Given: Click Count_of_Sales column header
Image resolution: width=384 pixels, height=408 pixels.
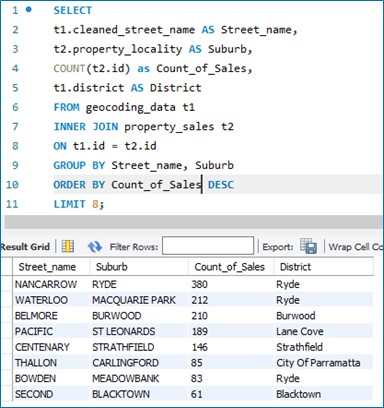Looking at the screenshot, I should (231, 267).
